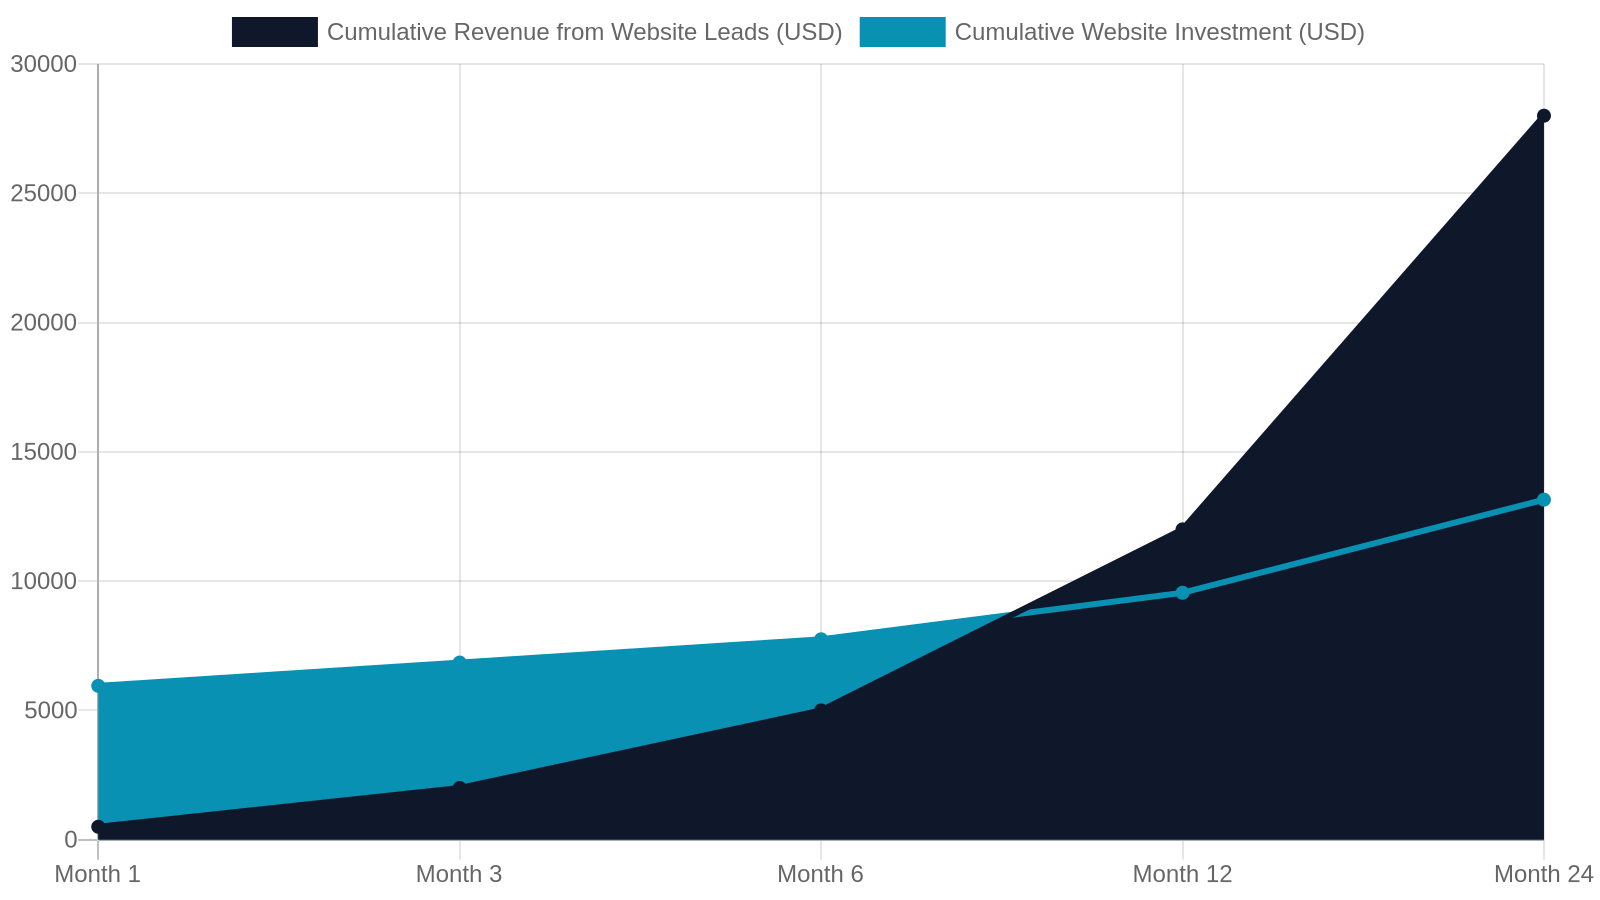Click the Month 24 axis label
The image size is (1600, 900).
point(1543,874)
